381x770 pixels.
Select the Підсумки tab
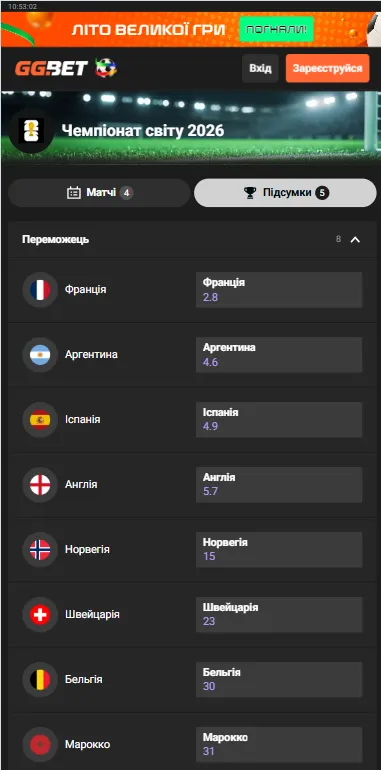[285, 192]
